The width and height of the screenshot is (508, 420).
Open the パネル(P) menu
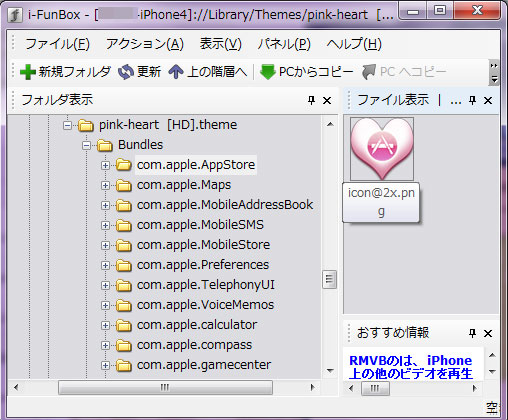(x=284, y=44)
